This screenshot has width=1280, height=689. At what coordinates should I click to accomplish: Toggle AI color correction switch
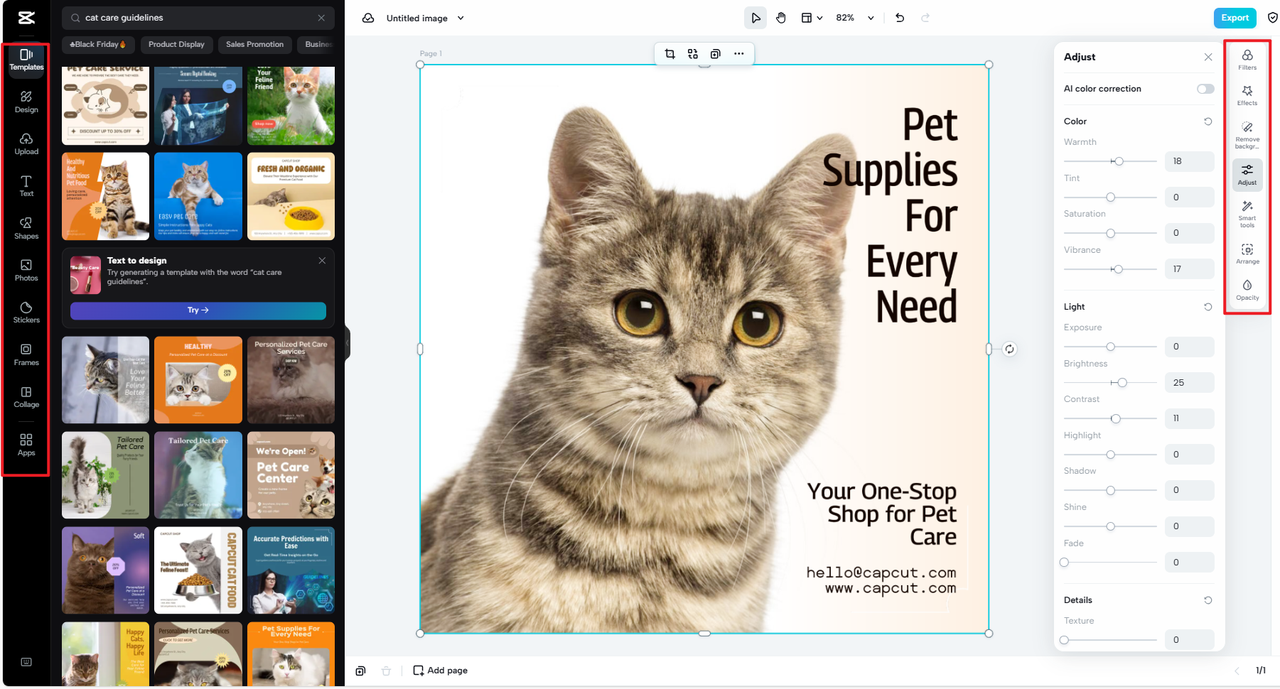click(1205, 89)
